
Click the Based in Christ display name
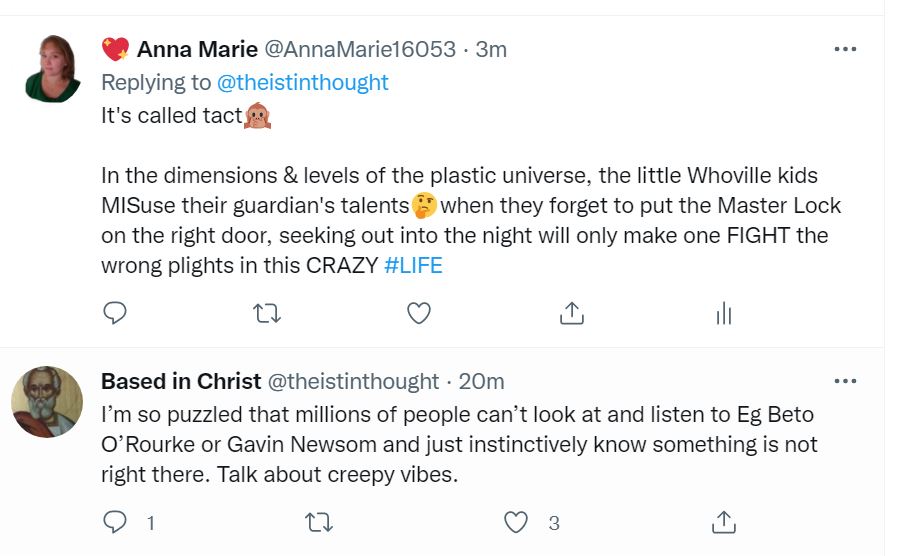[x=181, y=381]
